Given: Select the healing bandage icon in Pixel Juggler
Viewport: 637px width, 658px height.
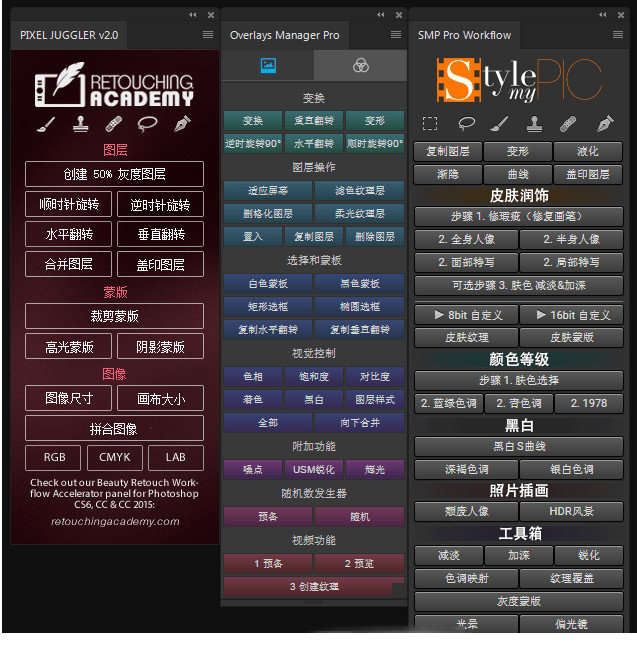Looking at the screenshot, I should pos(114,124).
